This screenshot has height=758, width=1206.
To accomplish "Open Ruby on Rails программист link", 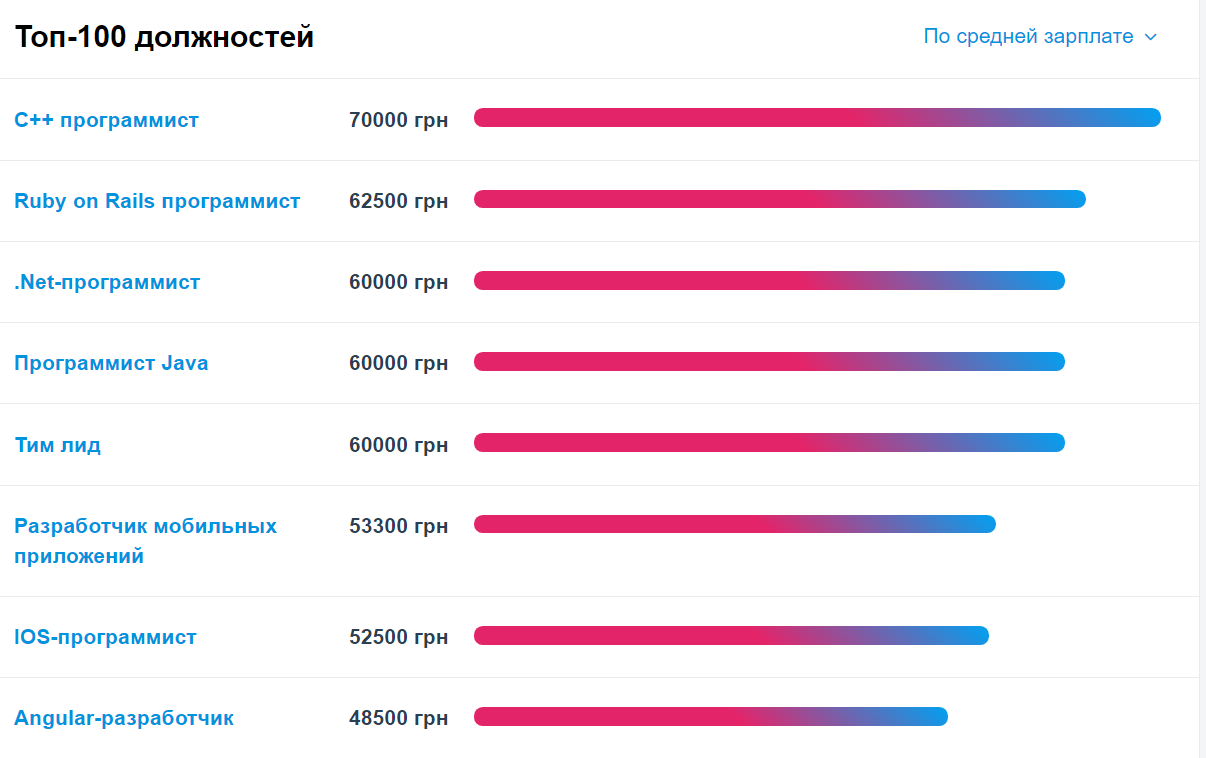I will point(157,201).
